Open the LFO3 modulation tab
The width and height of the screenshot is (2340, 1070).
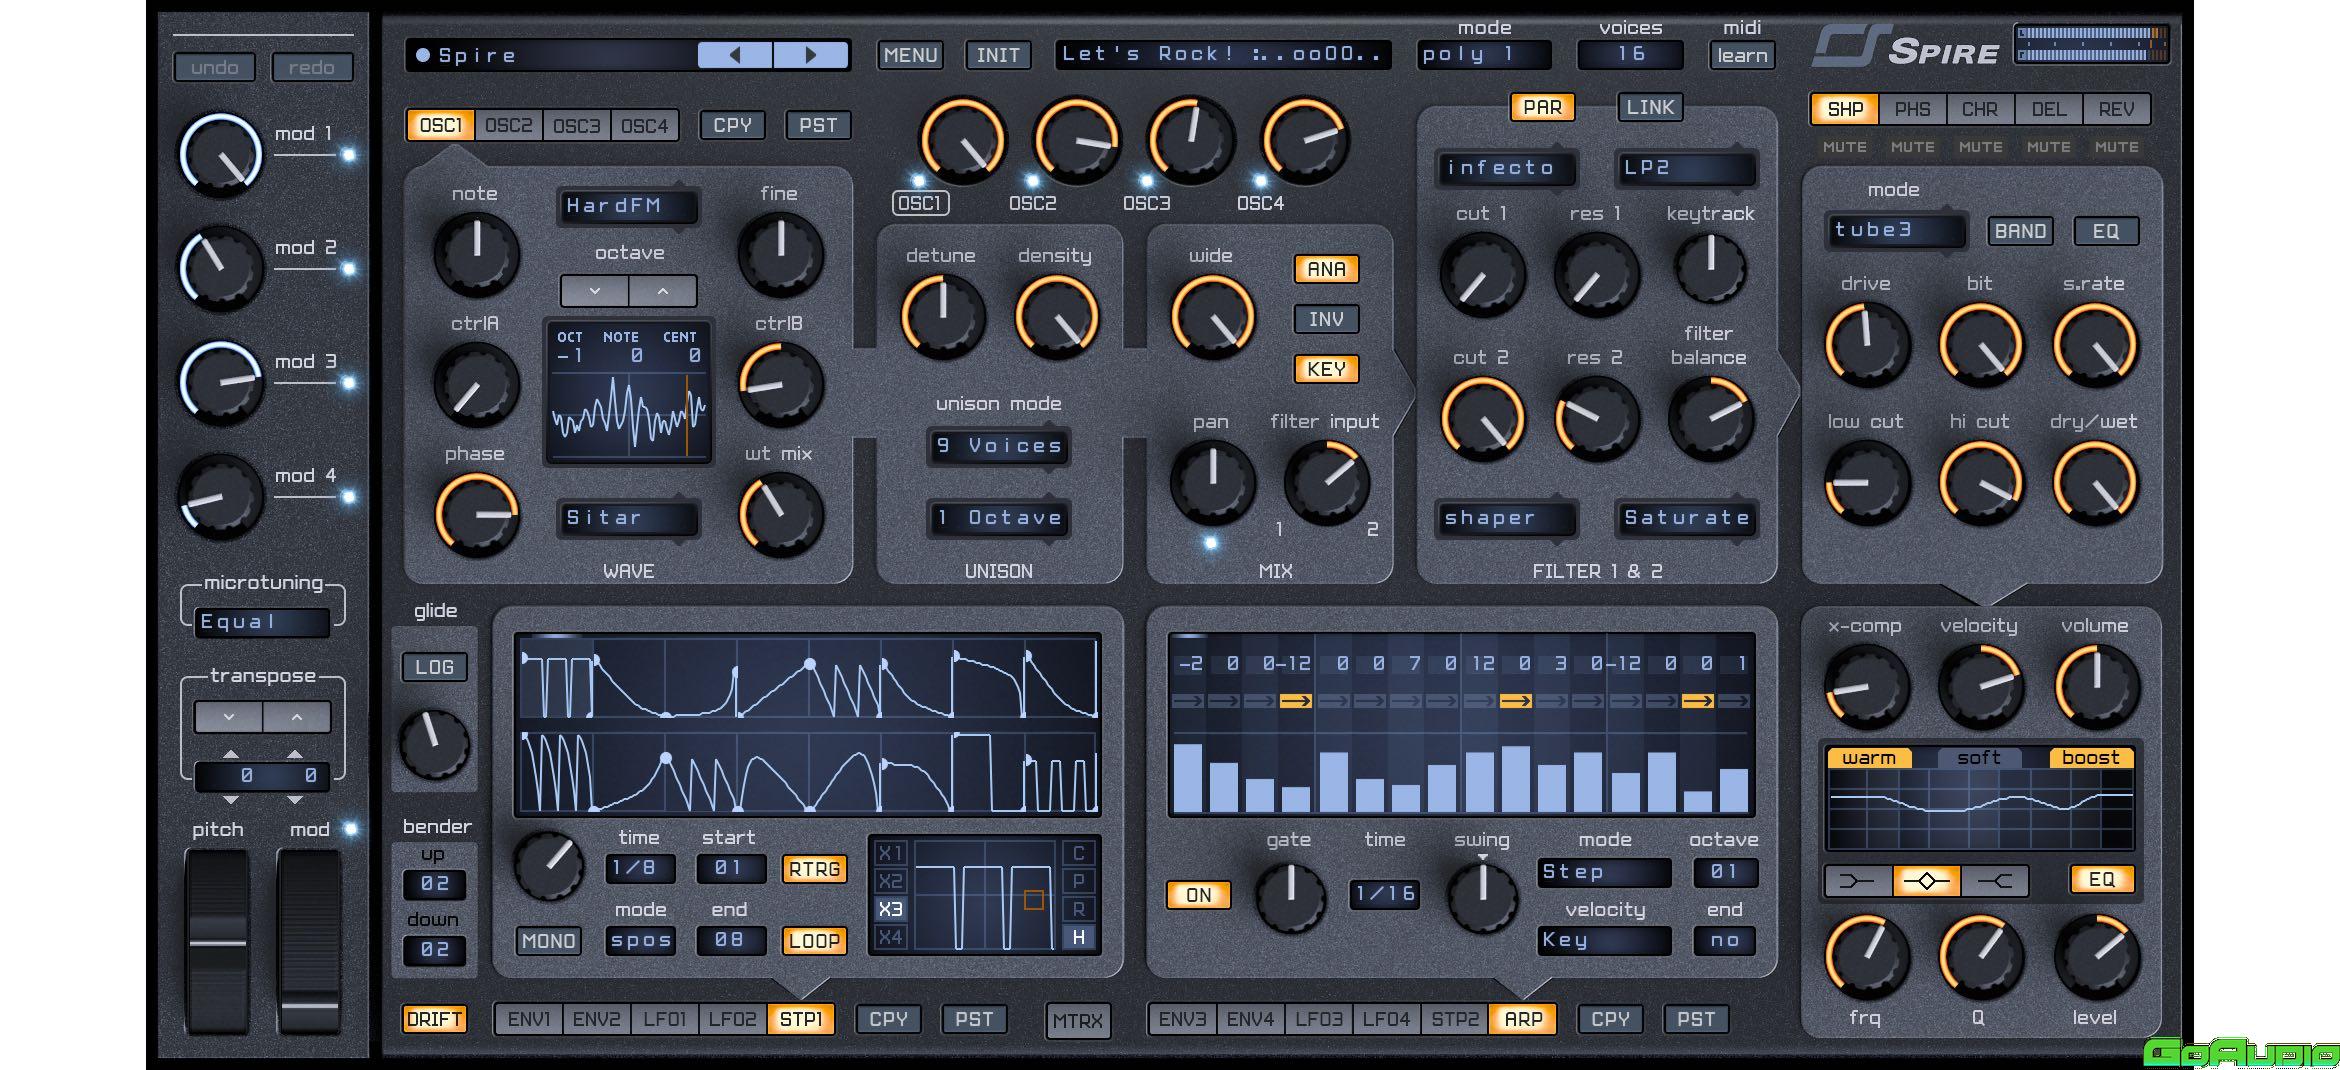click(x=1319, y=1019)
